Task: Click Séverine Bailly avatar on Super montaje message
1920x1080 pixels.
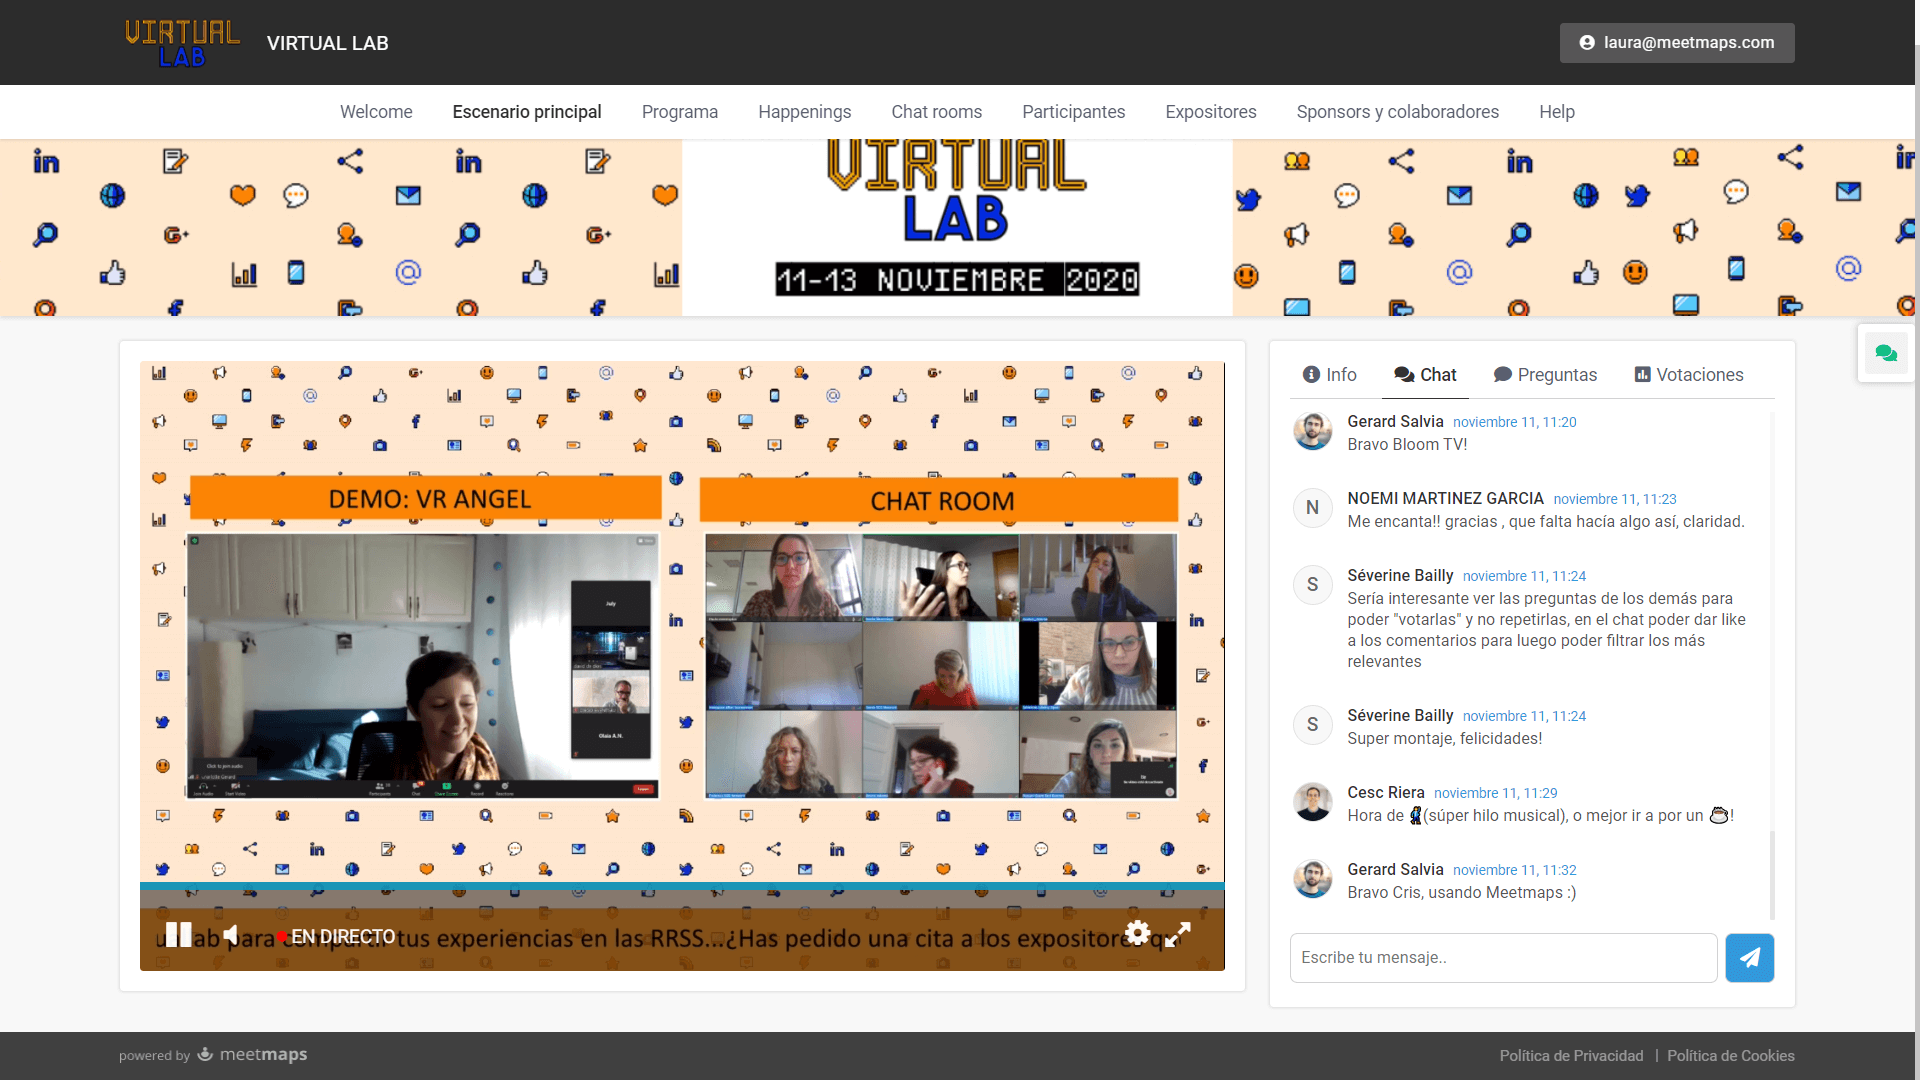Action: pyautogui.click(x=1313, y=725)
